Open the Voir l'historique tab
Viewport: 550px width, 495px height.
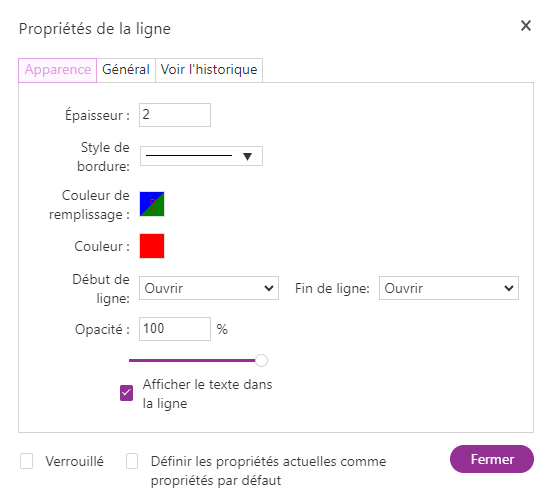(x=209, y=70)
